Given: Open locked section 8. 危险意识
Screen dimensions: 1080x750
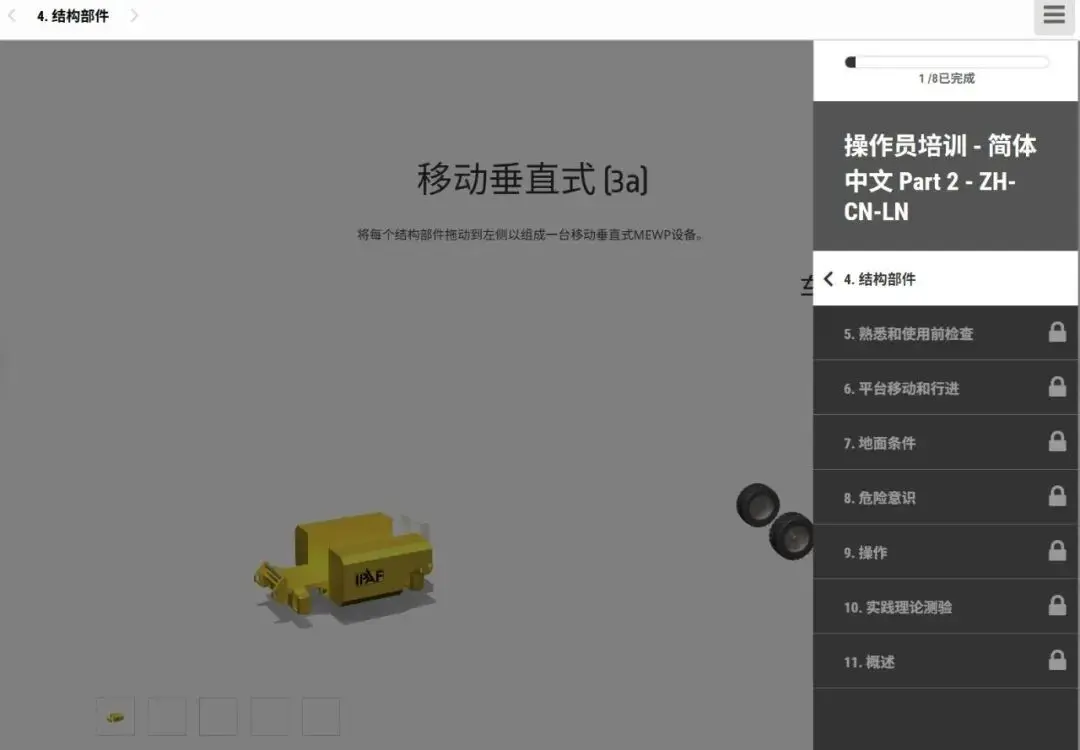Looking at the screenshot, I should pos(945,497).
